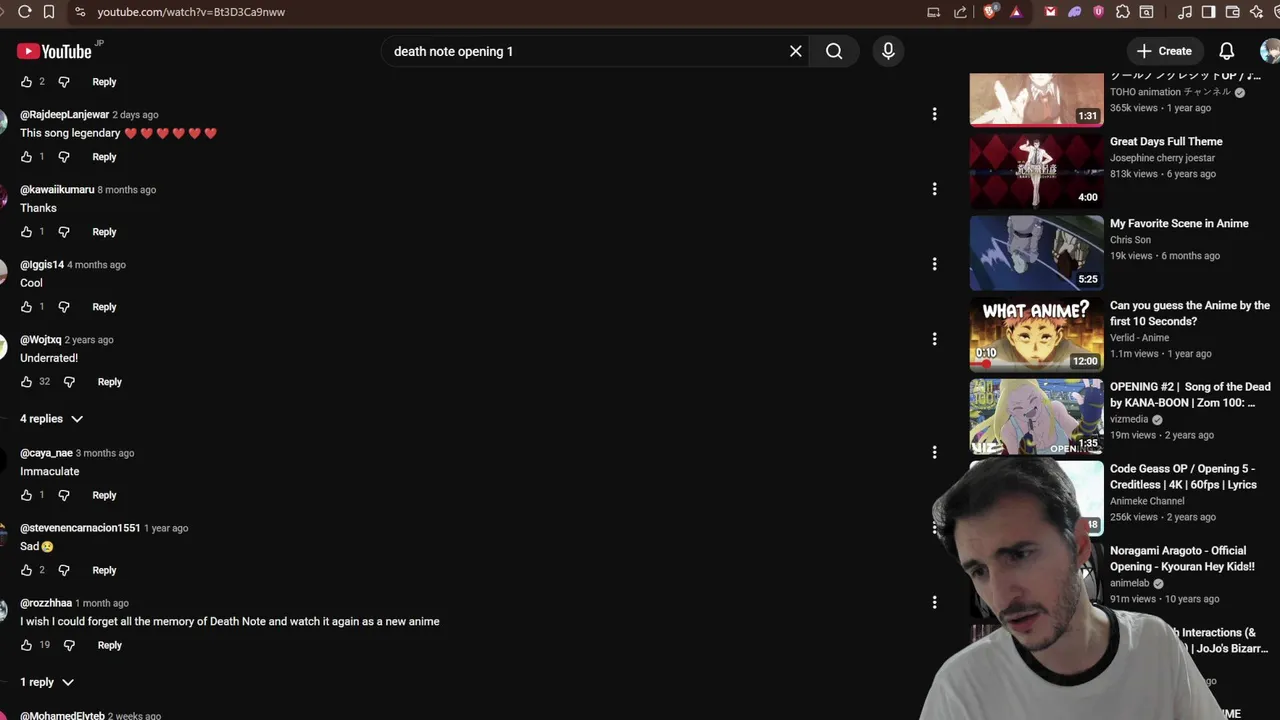This screenshot has width=1280, height=720.
Task: Start voice search with microphone
Action: click(888, 51)
